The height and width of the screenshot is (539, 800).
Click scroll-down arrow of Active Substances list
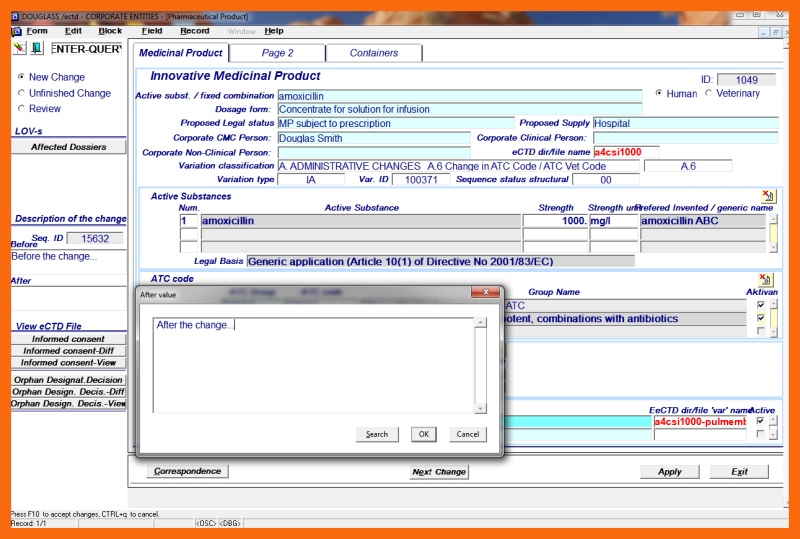774,248
